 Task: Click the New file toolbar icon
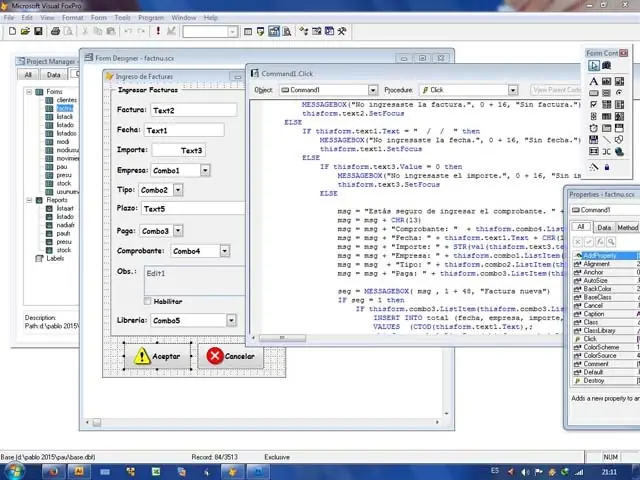tap(12, 31)
